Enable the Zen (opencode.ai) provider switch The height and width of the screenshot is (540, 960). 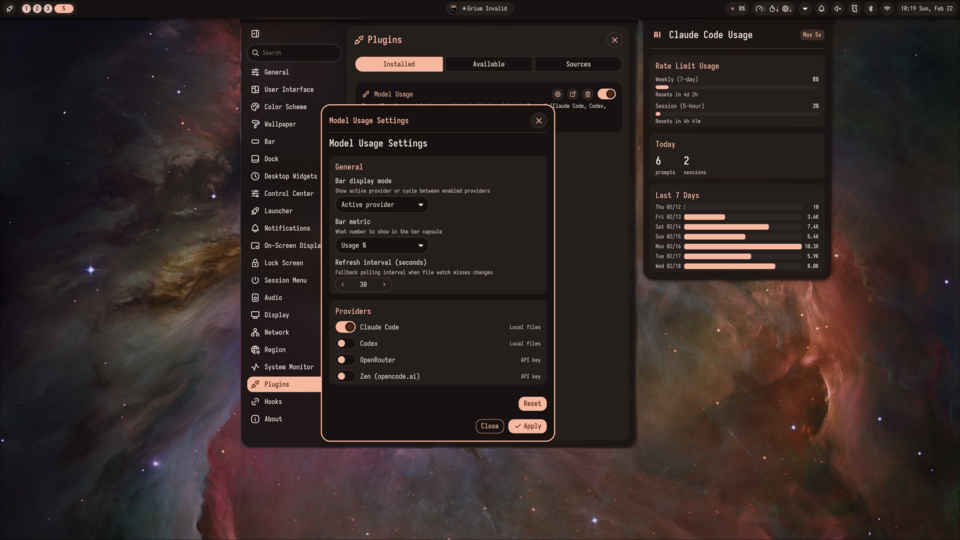point(345,377)
